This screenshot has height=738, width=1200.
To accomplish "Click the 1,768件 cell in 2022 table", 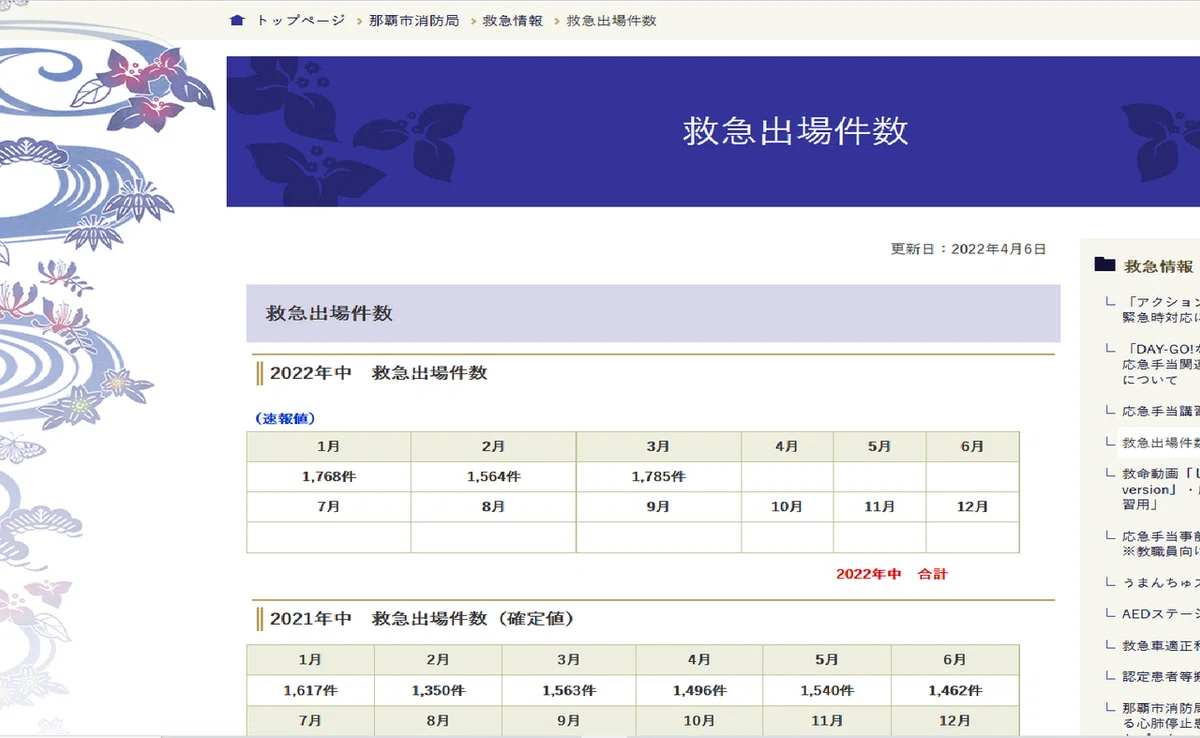I will 329,477.
